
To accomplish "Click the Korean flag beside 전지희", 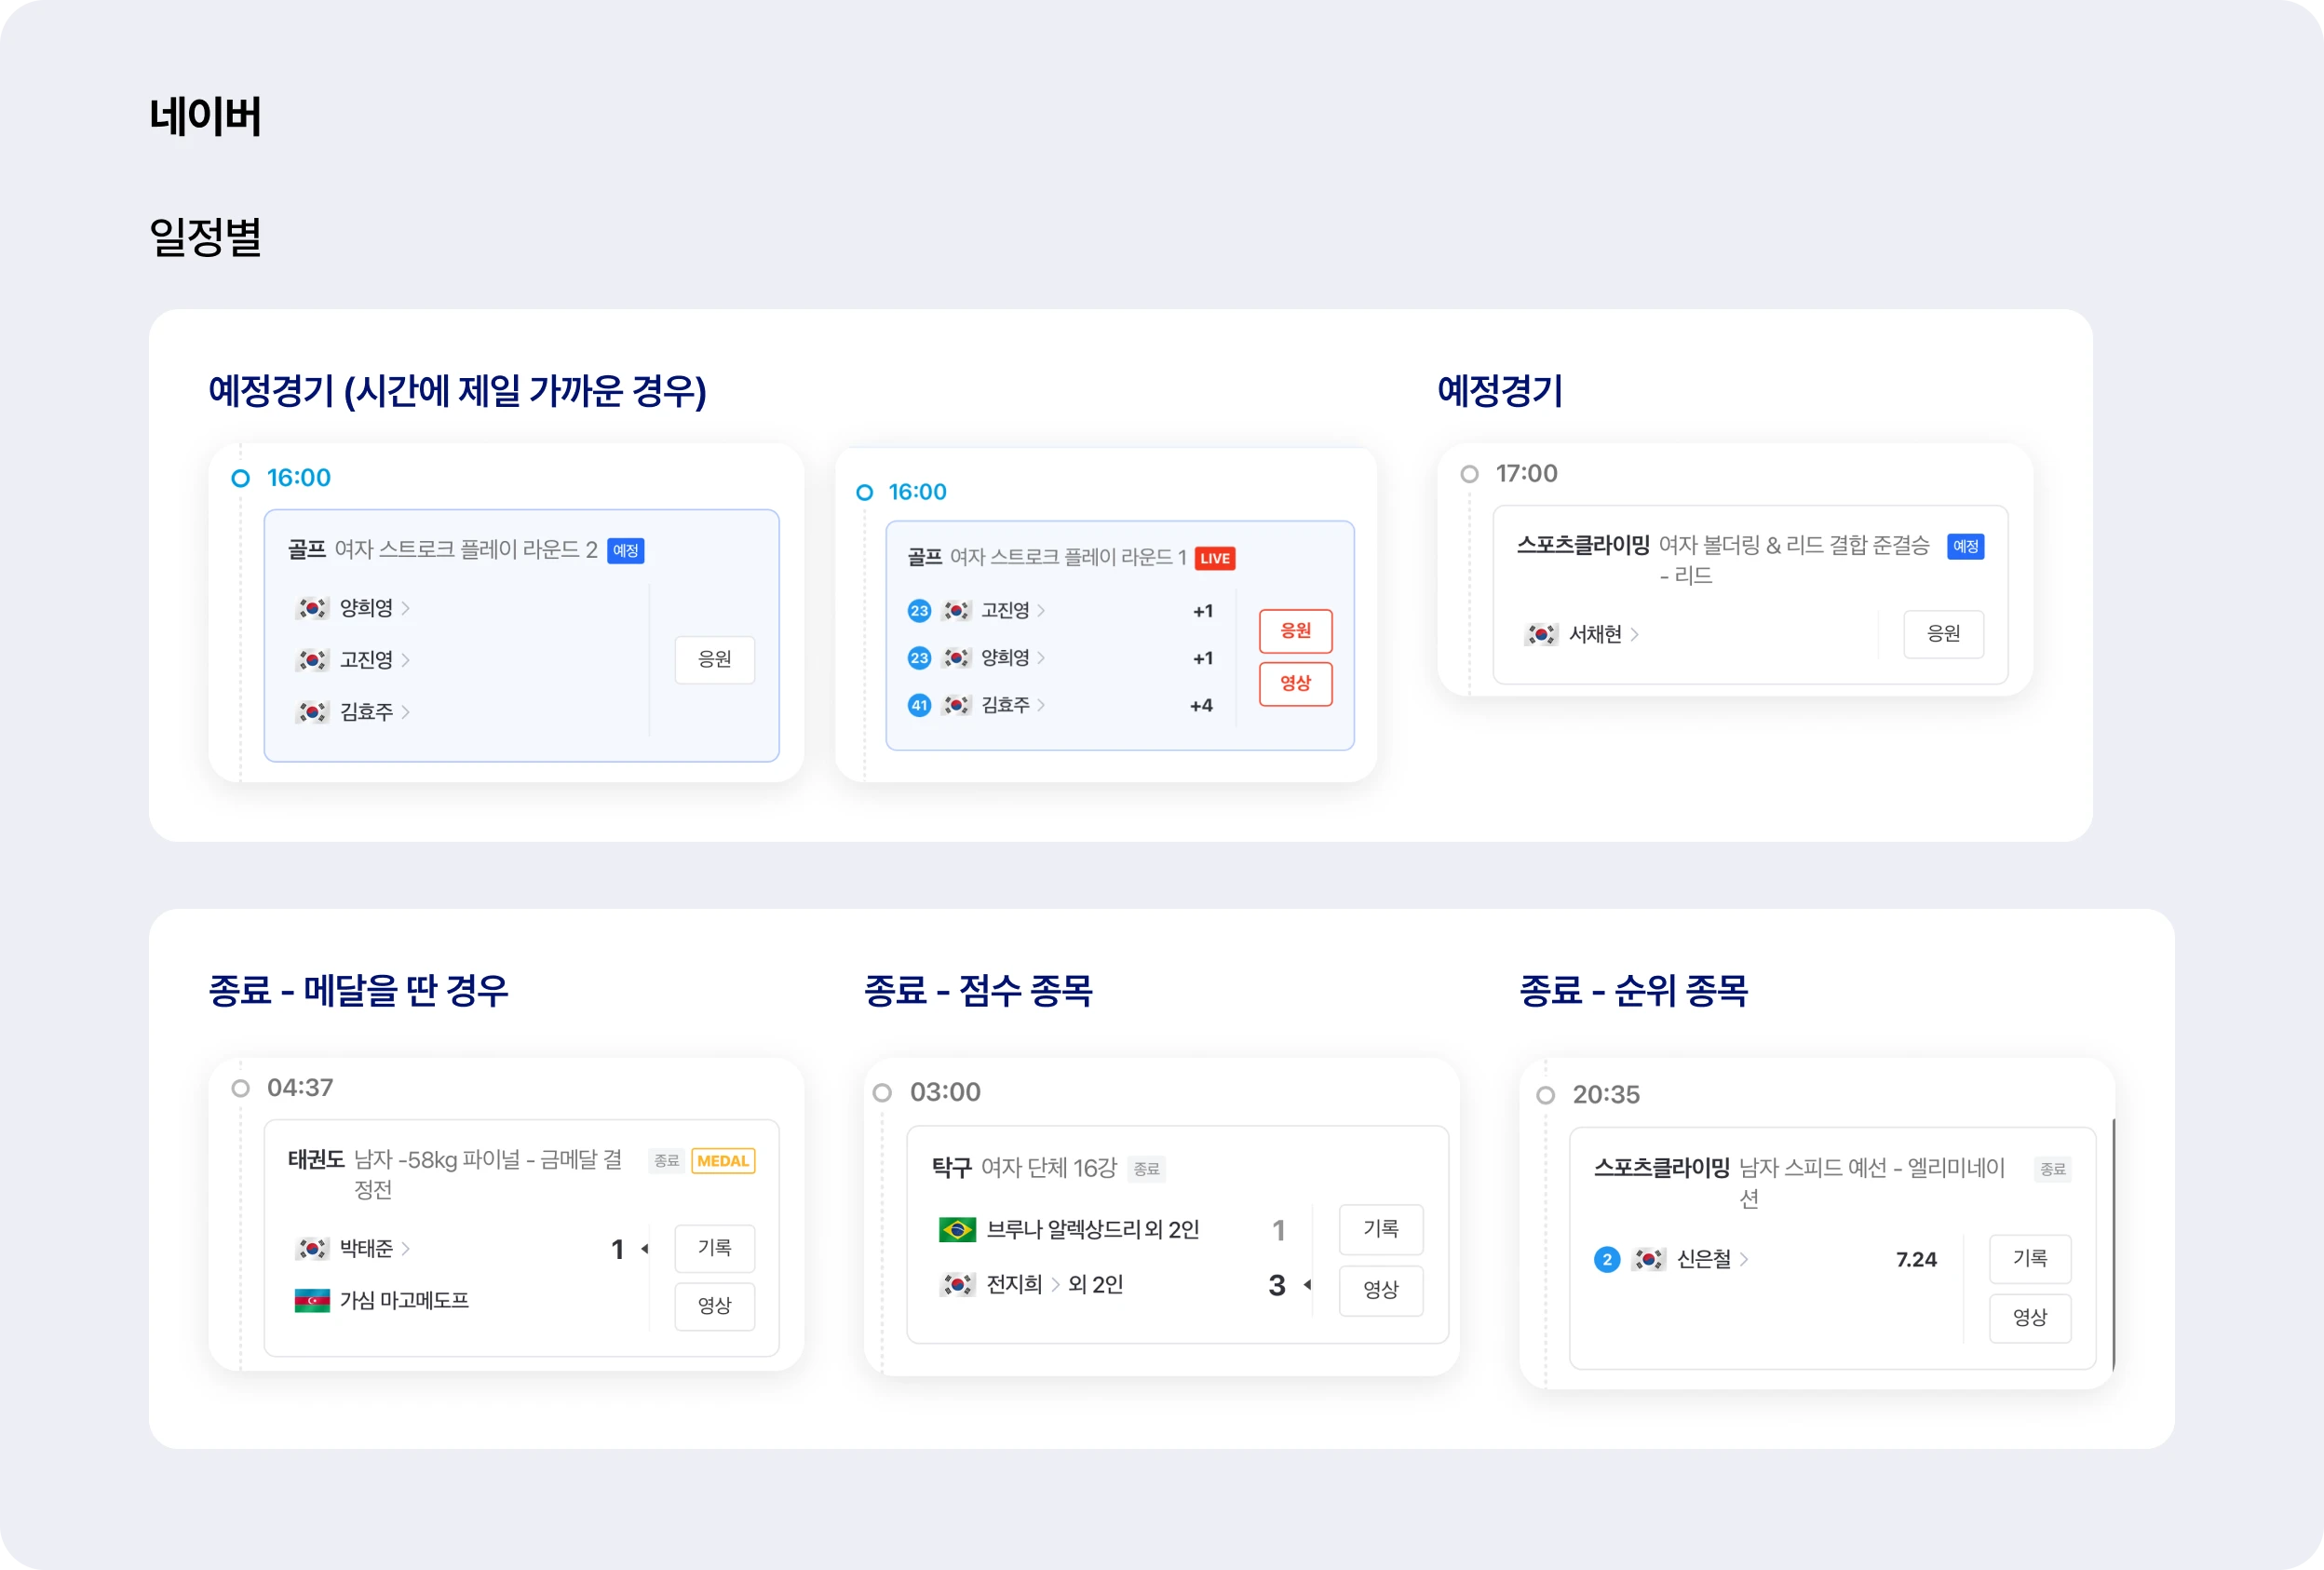I will pyautogui.click(x=957, y=1284).
